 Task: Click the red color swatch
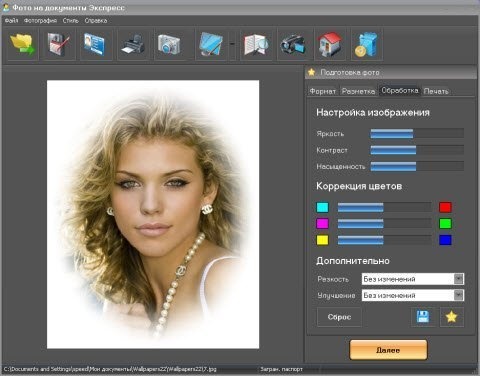445,207
